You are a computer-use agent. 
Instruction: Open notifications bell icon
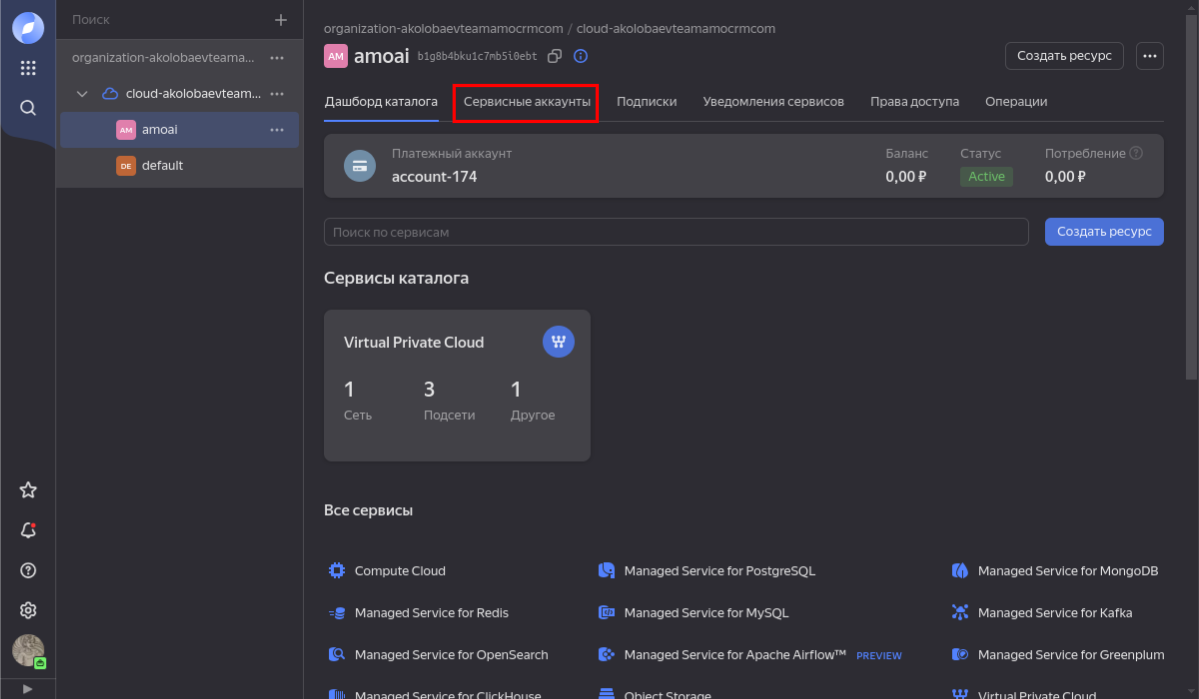click(x=28, y=530)
